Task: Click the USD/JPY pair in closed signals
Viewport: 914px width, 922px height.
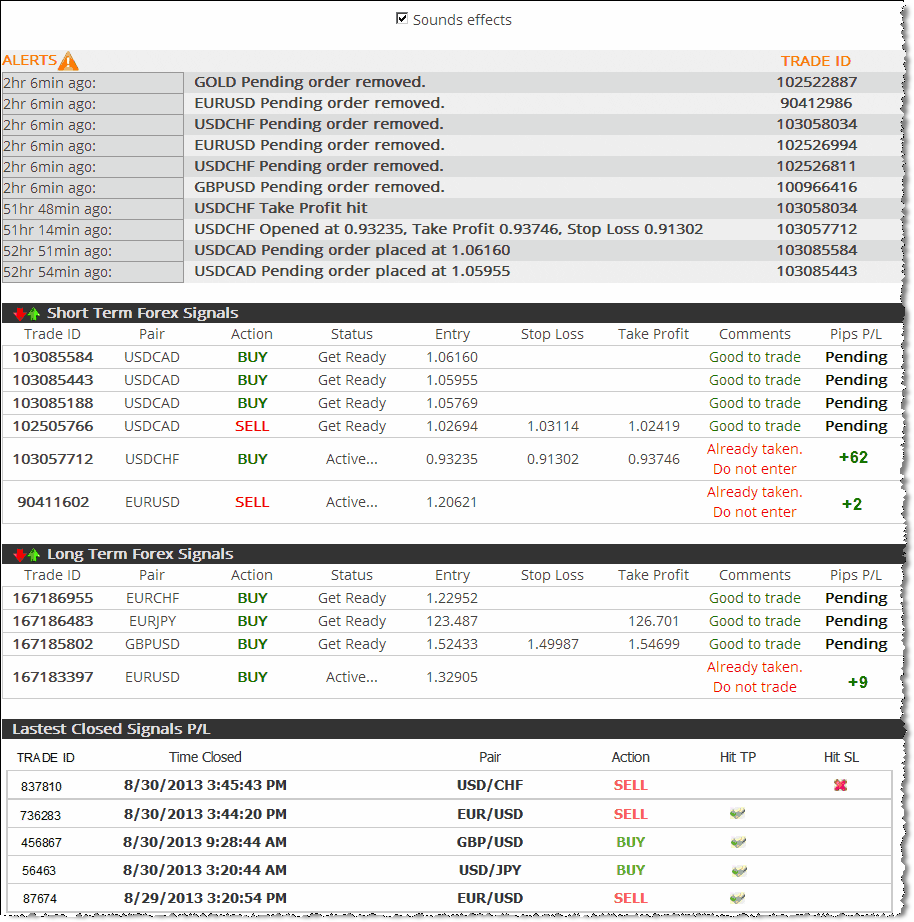Action: coord(490,870)
